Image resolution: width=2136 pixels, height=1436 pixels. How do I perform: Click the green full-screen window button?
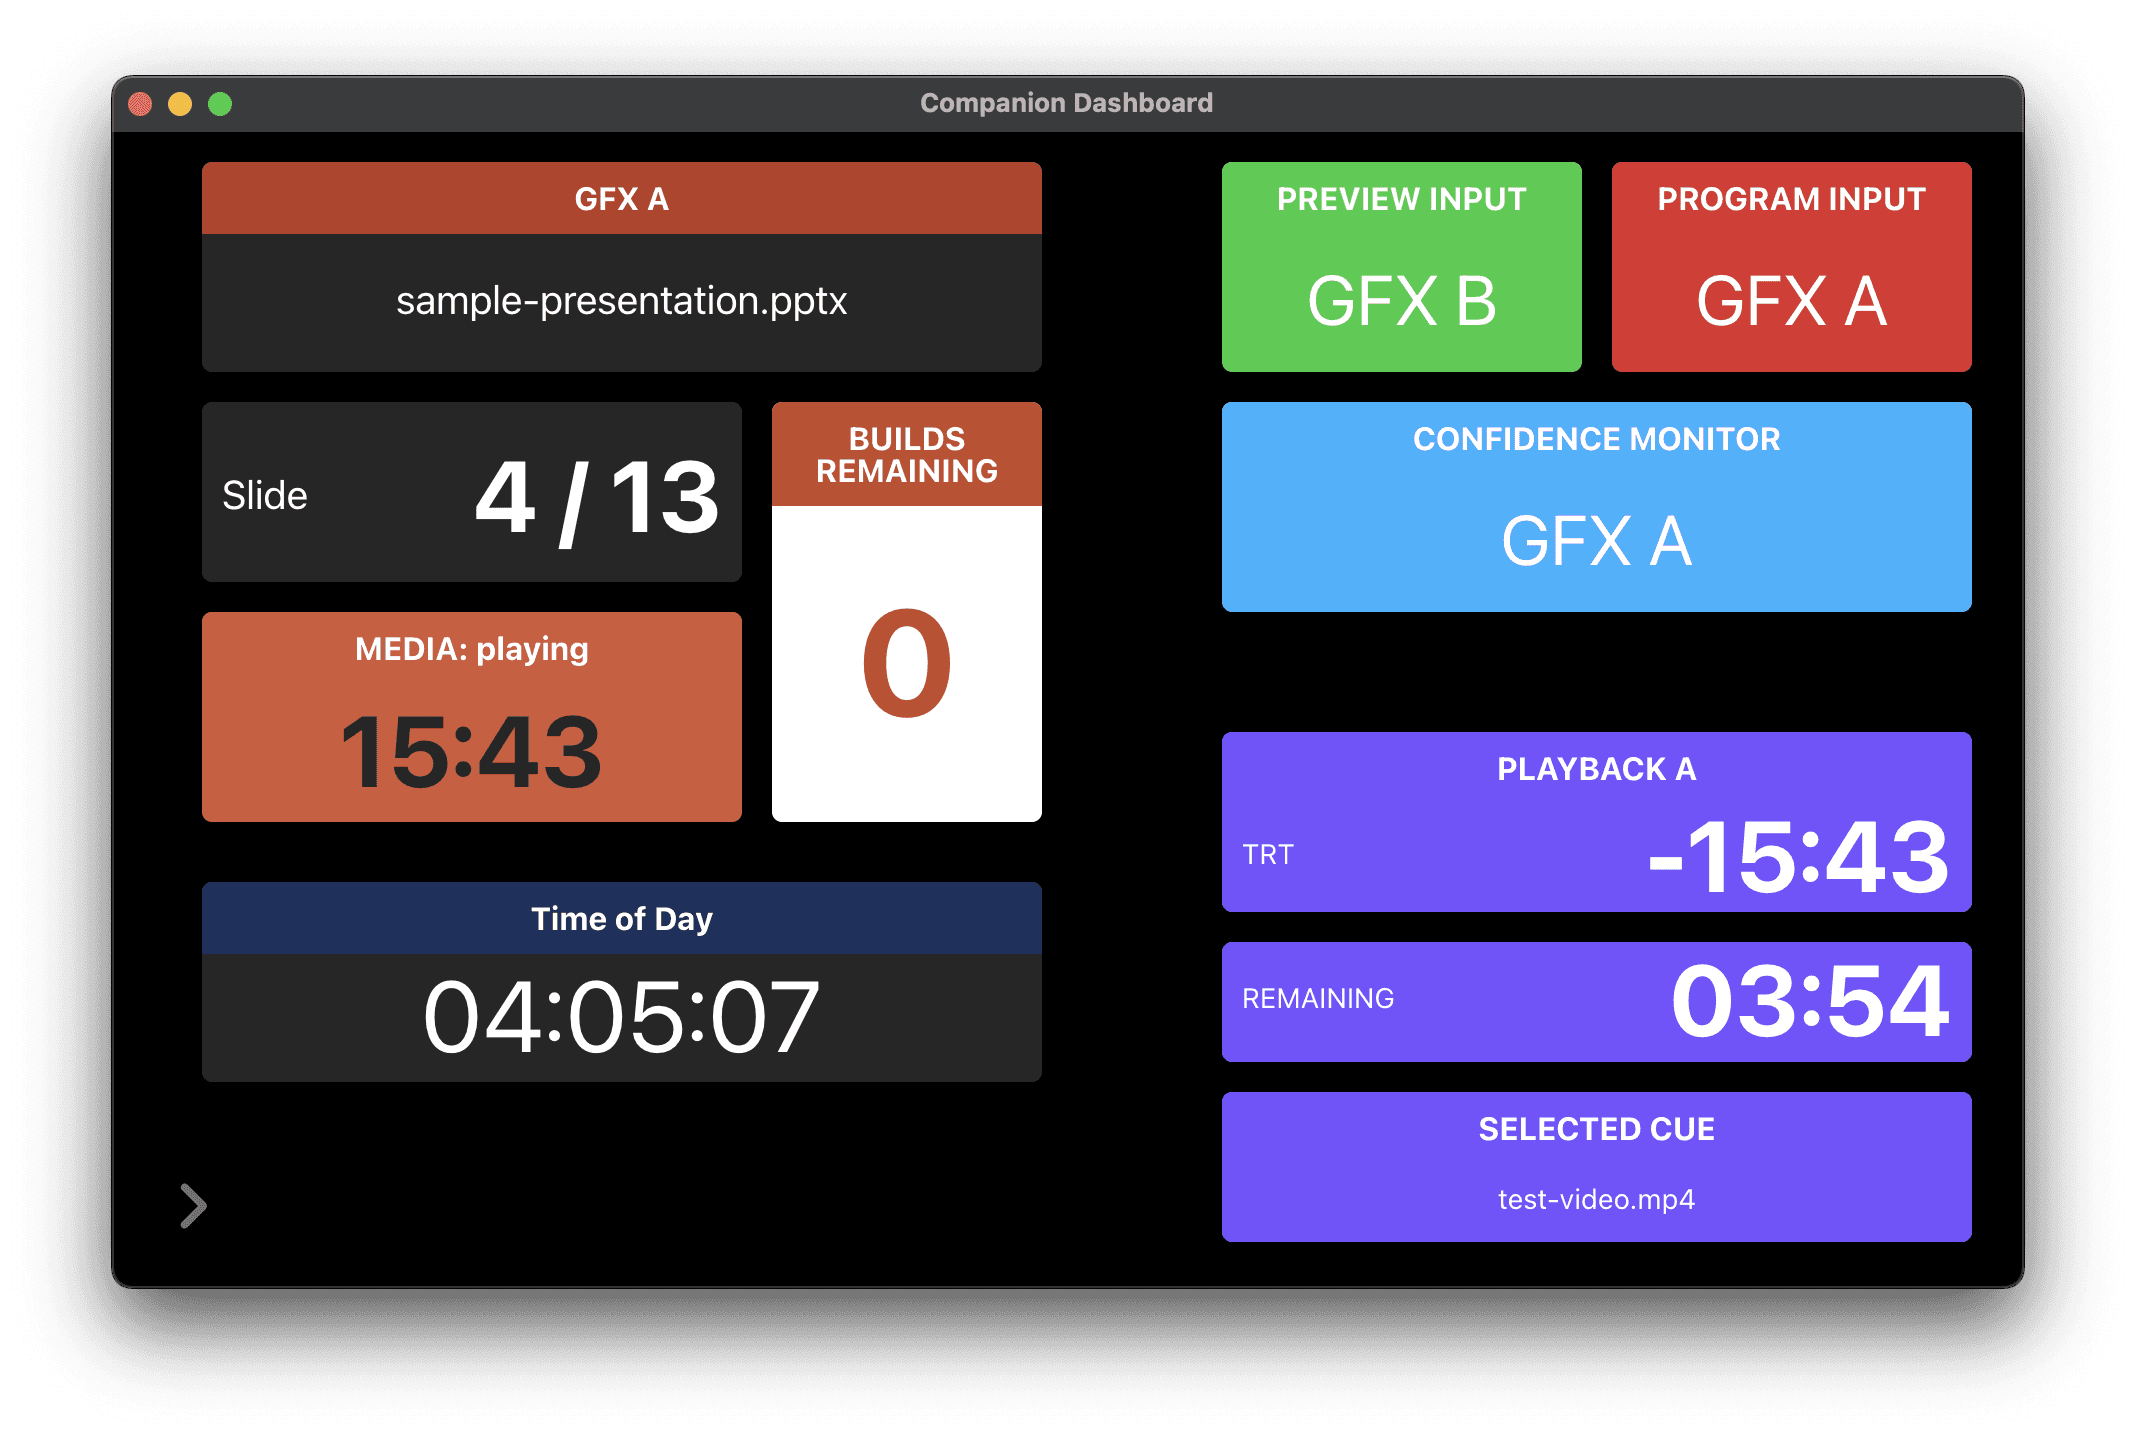click(x=220, y=104)
